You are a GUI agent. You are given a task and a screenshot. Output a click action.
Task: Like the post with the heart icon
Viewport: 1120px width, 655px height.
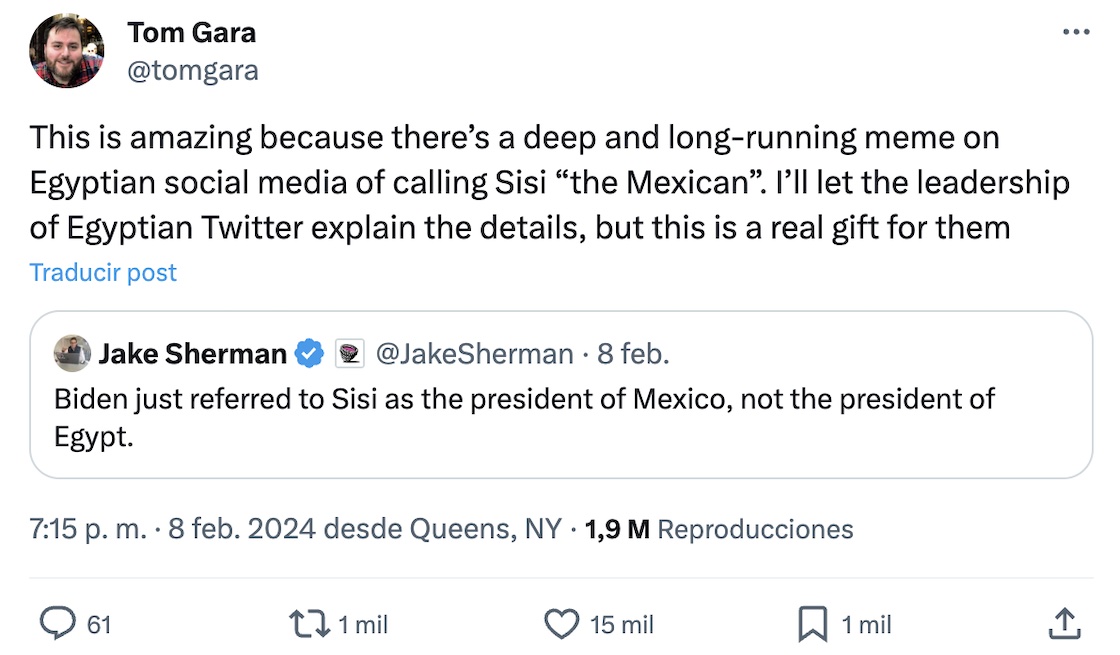coord(561,624)
